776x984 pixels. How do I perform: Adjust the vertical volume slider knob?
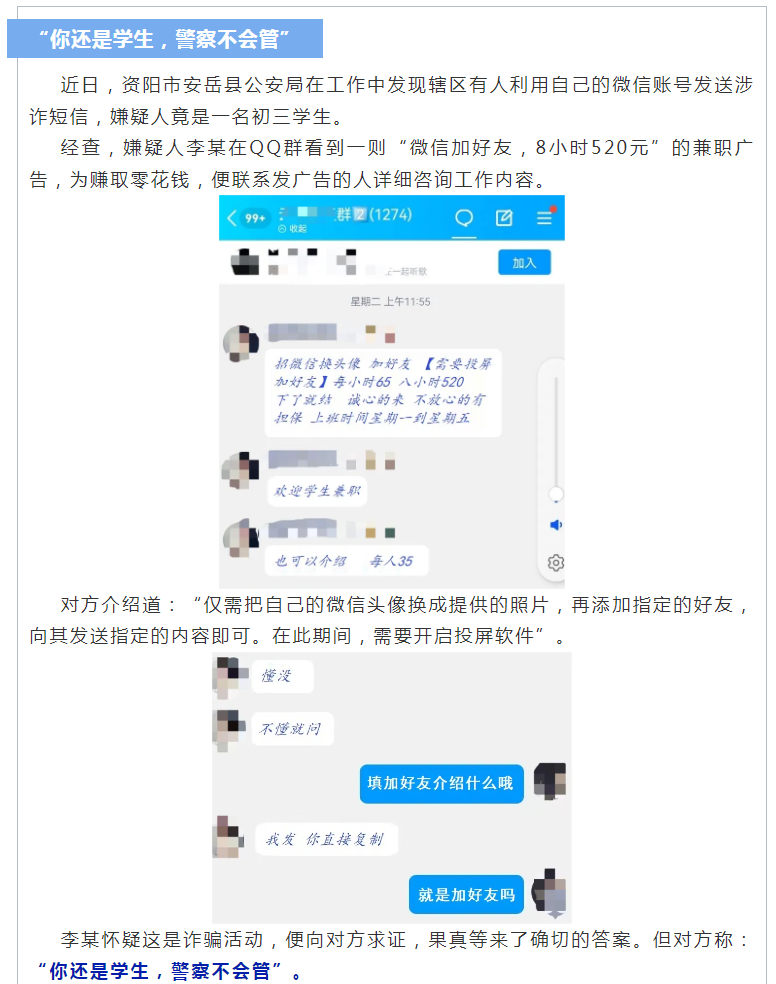coord(556,495)
